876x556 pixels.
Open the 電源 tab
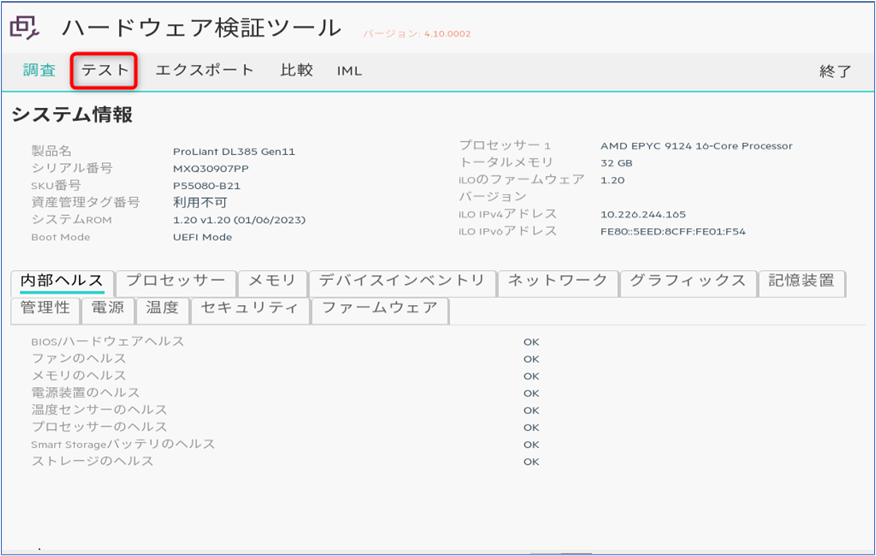pos(108,309)
